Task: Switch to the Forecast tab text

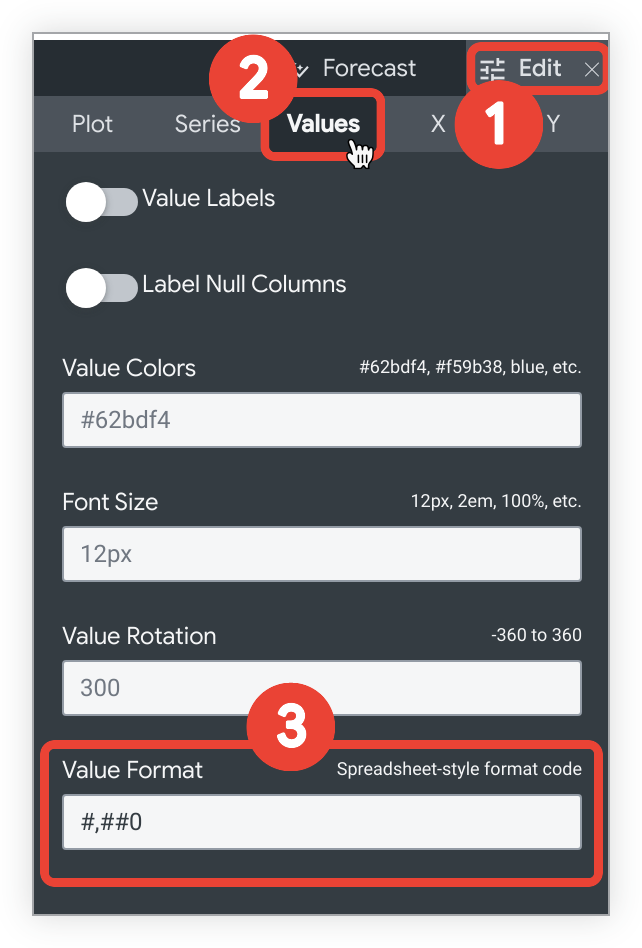Action: point(369,69)
